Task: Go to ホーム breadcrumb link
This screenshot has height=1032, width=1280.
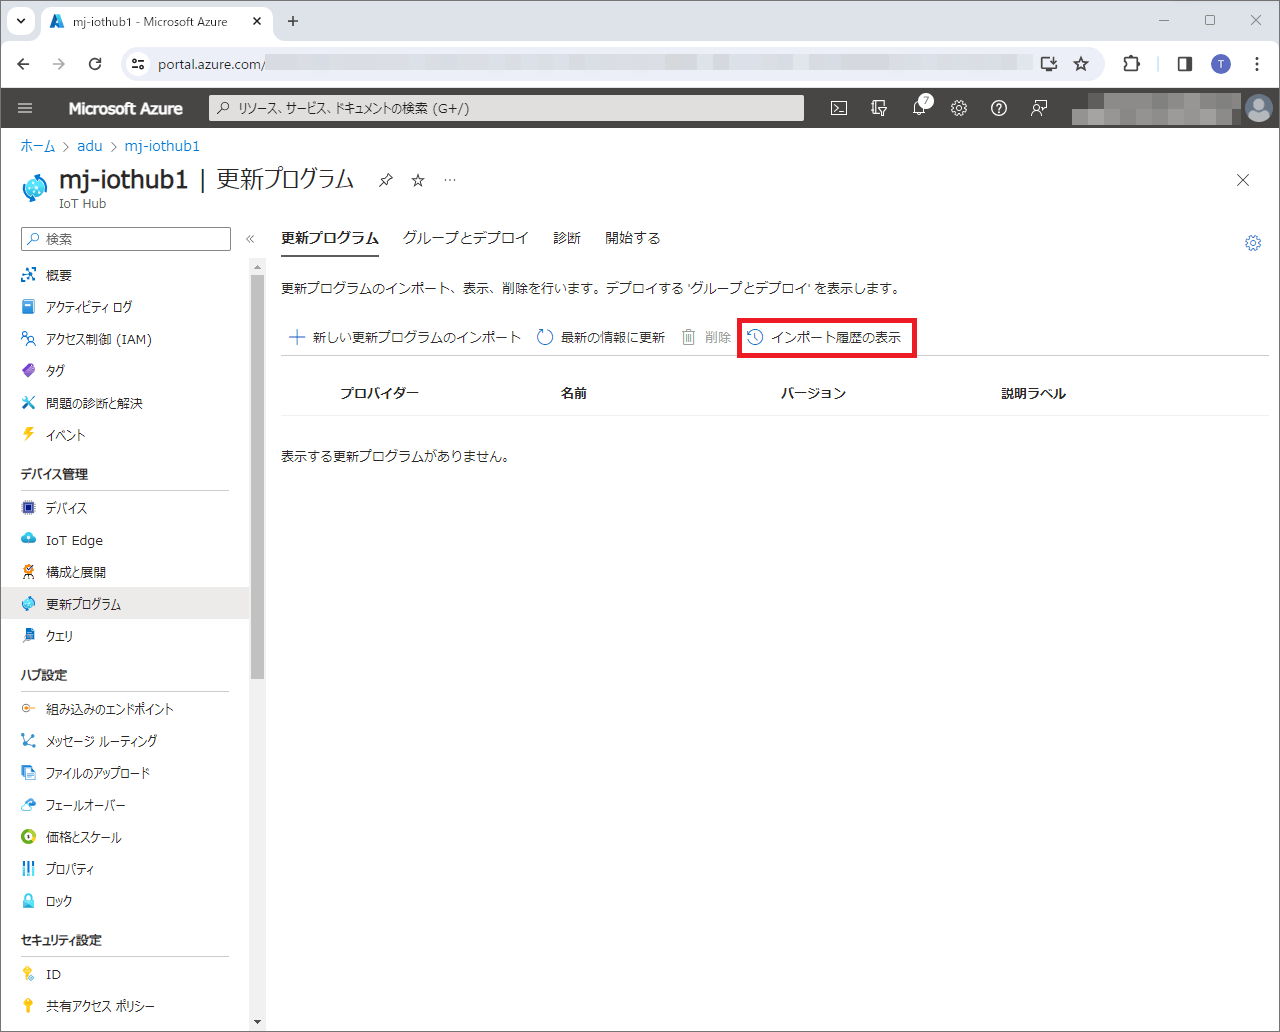Action: (38, 146)
